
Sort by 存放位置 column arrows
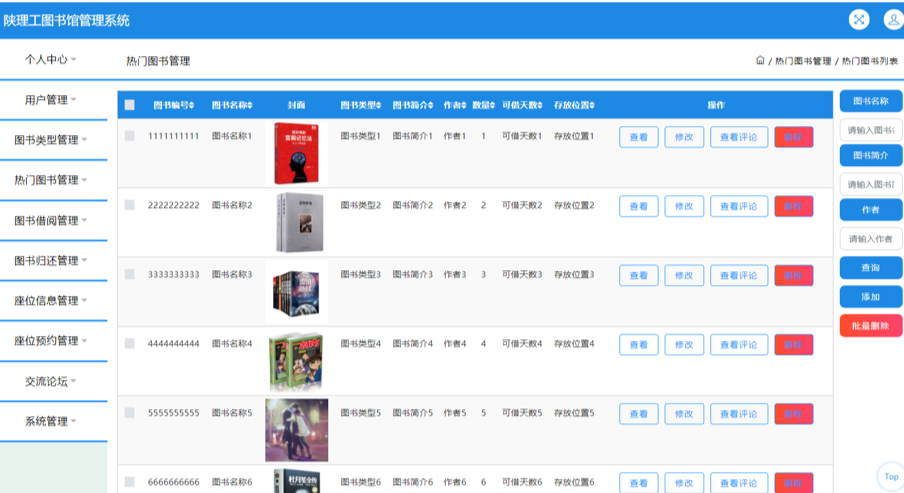click(592, 105)
